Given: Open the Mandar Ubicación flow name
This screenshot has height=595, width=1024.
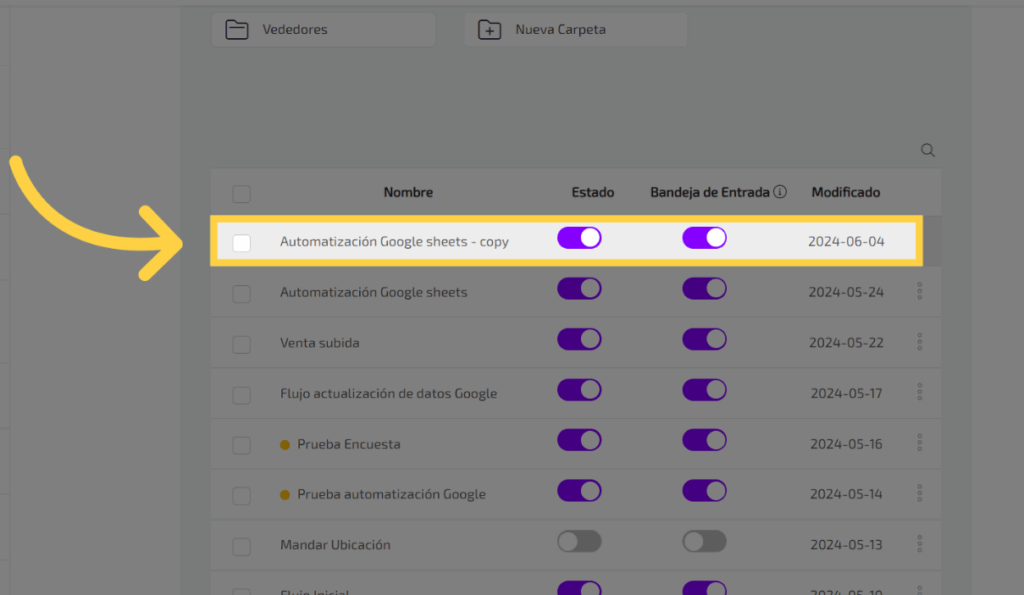Looking at the screenshot, I should tap(335, 545).
